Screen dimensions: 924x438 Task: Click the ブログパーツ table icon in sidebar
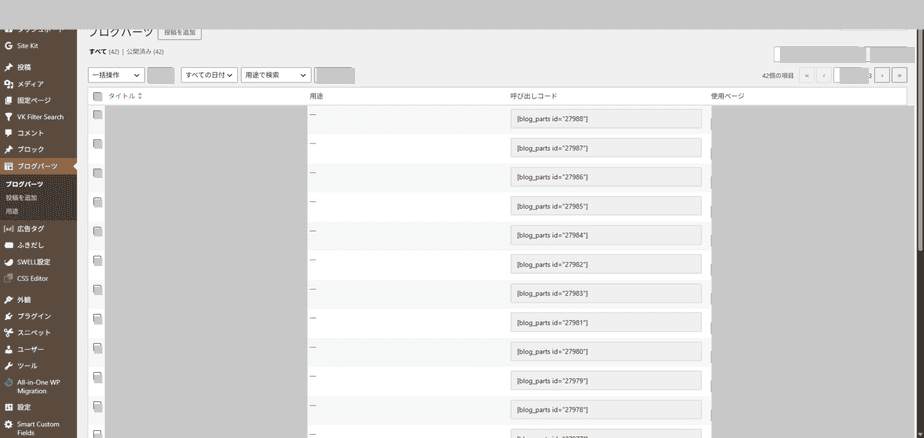pyautogui.click(x=8, y=166)
